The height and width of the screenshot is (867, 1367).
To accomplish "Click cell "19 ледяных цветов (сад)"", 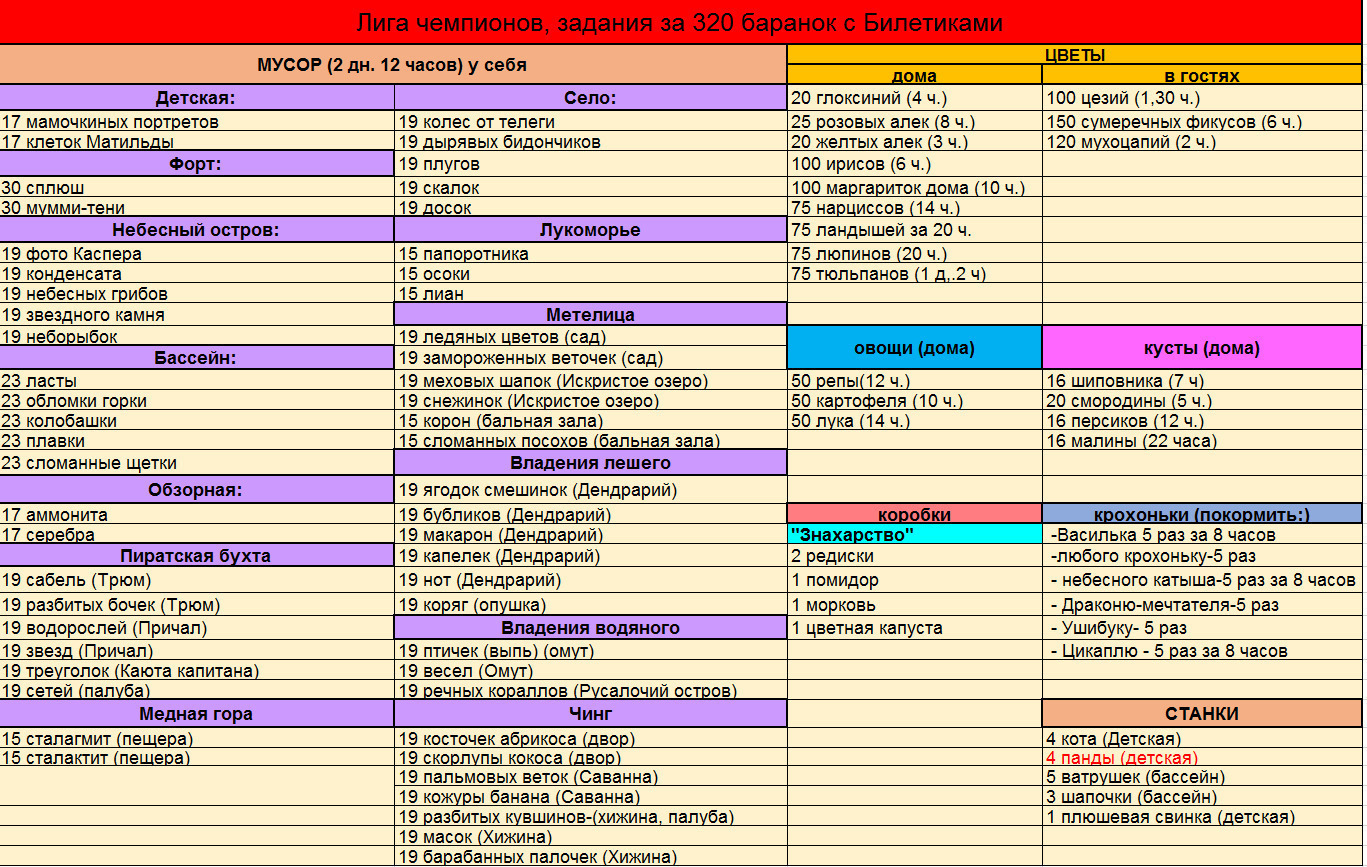I will 590,337.
